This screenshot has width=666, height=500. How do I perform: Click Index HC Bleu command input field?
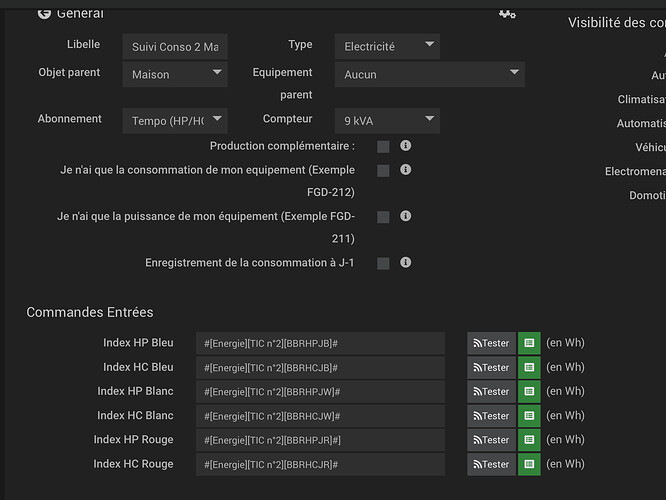coord(320,368)
